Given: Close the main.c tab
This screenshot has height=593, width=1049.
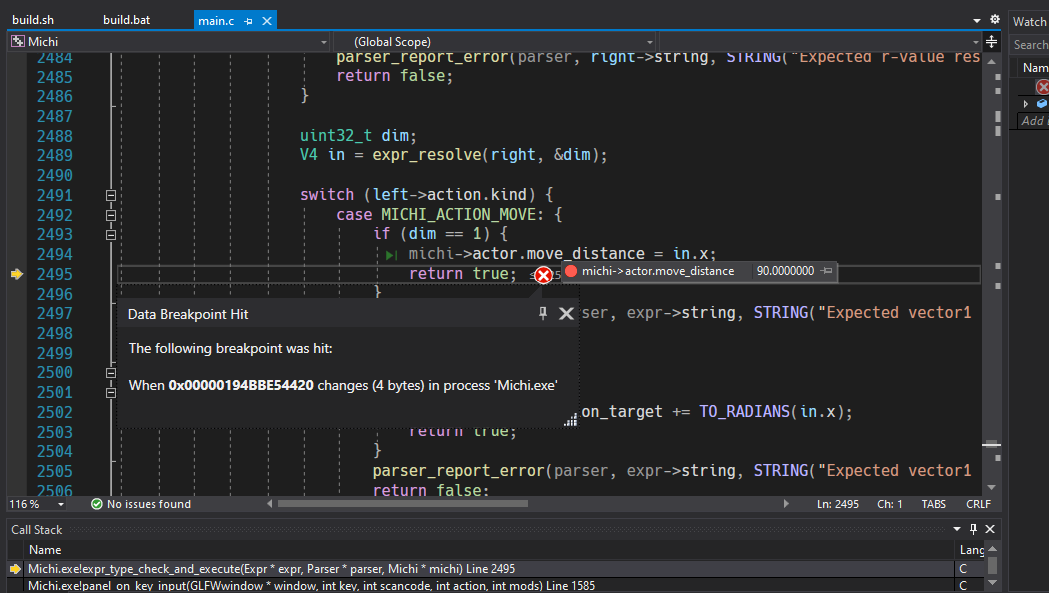Looking at the screenshot, I should click(x=267, y=21).
